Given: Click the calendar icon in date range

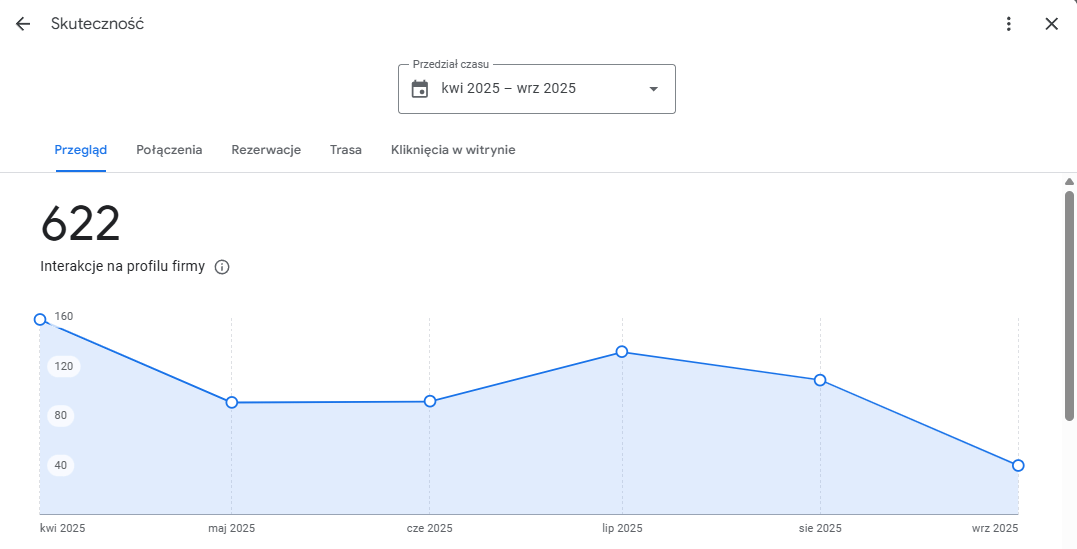Looking at the screenshot, I should pyautogui.click(x=420, y=89).
